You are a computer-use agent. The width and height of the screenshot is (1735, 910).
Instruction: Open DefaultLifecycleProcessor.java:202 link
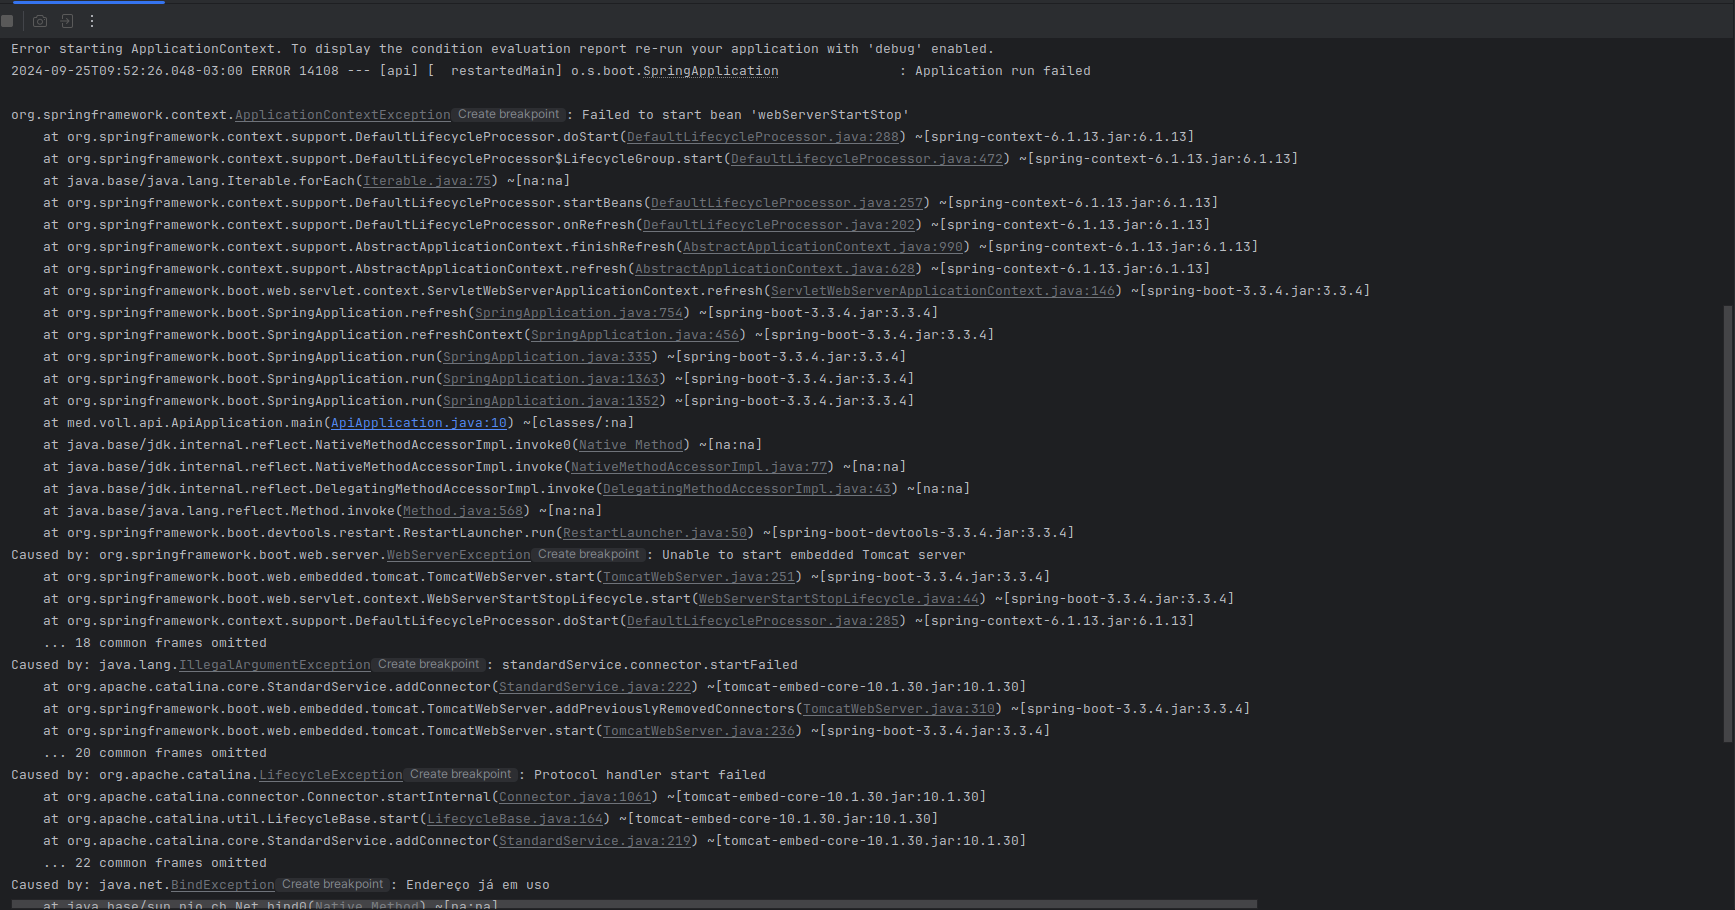click(779, 225)
